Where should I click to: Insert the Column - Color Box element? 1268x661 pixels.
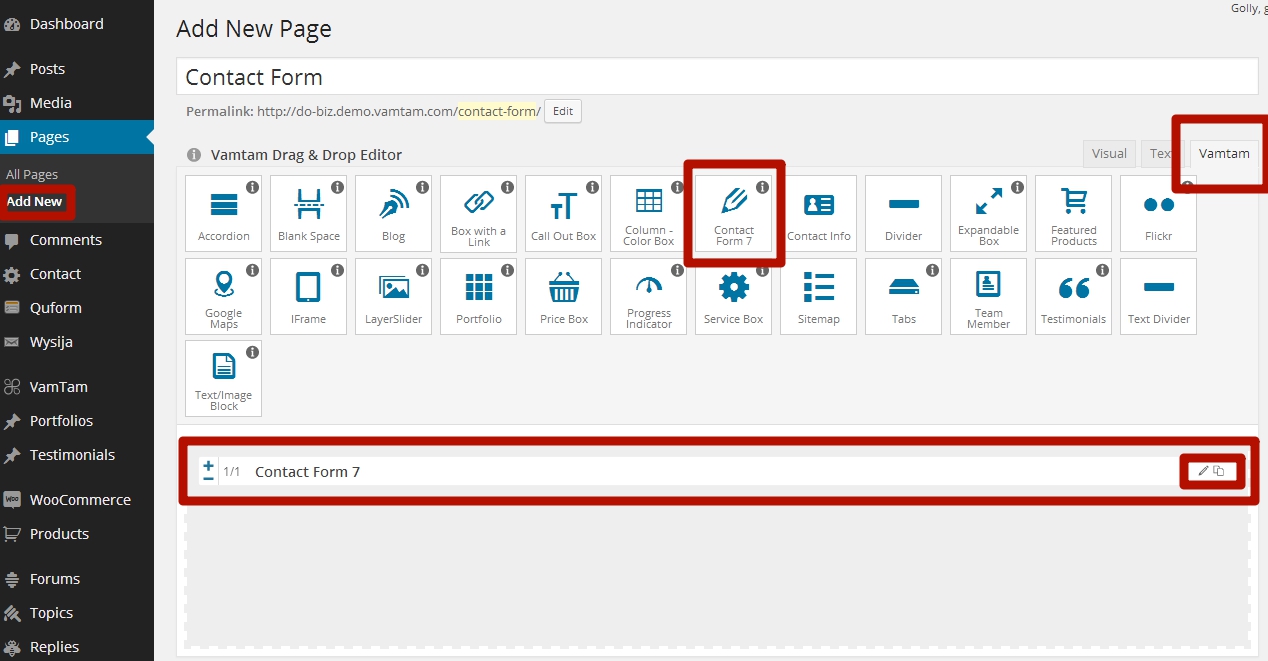pyautogui.click(x=648, y=213)
